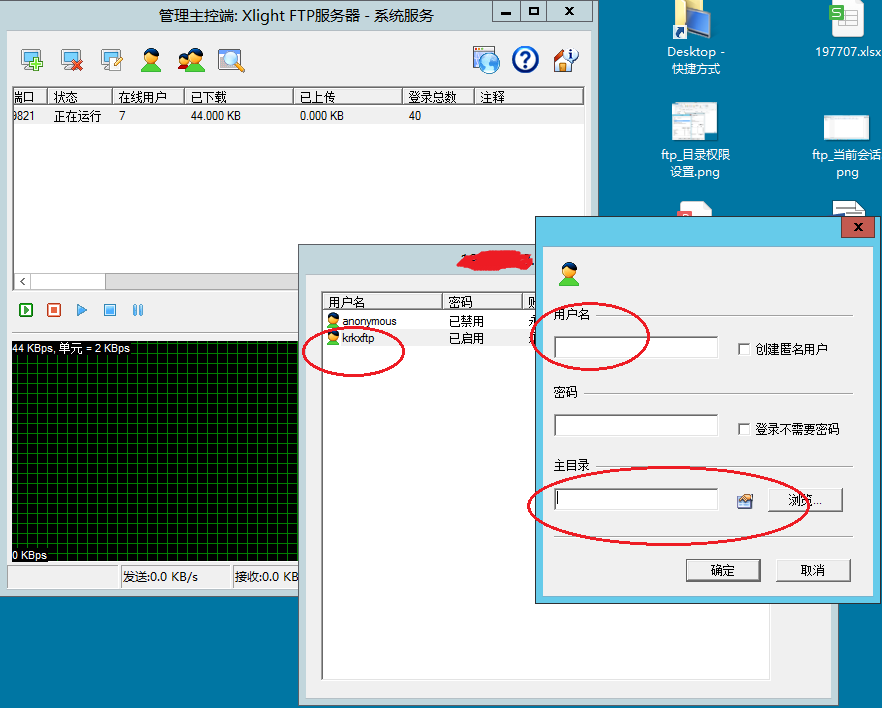Check the 登录不需要密码 checkbox
Viewport: 882px width, 708px height.
[x=744, y=429]
